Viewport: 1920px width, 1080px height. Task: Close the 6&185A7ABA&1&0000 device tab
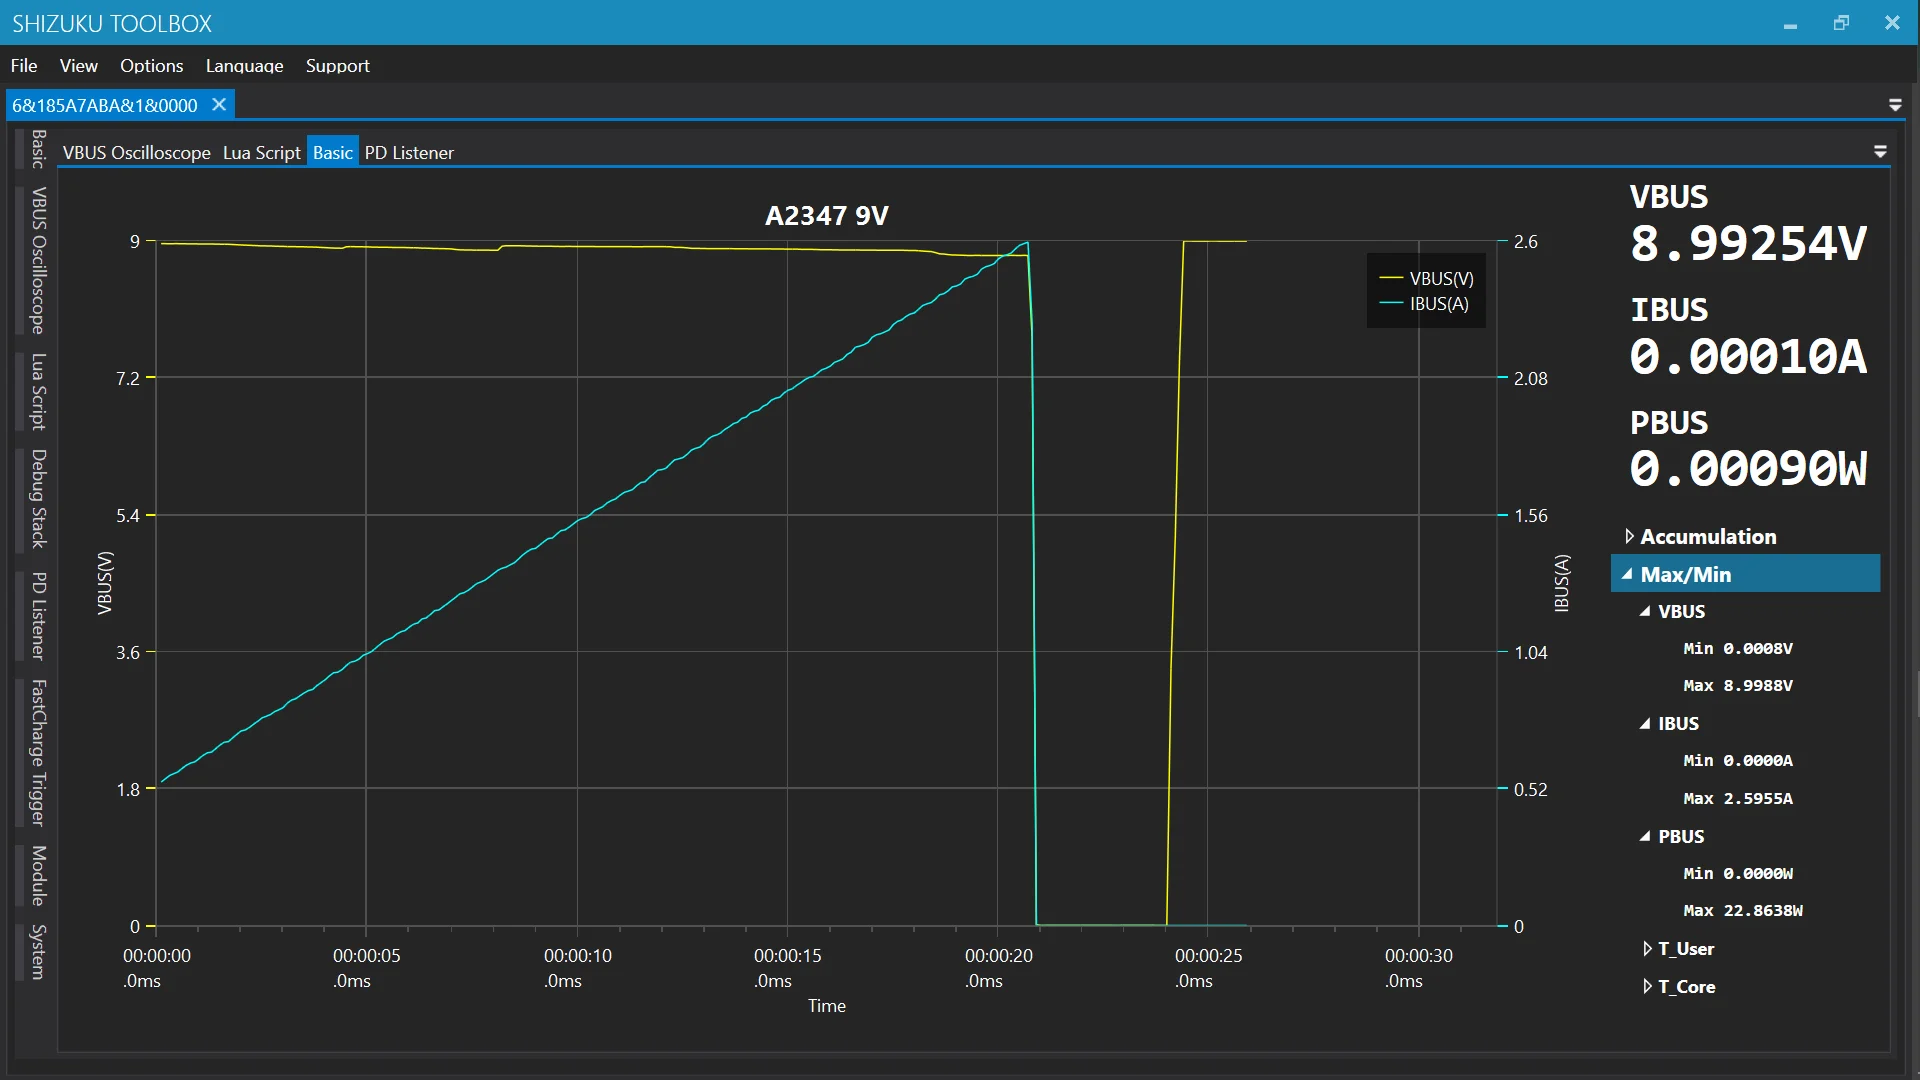(x=219, y=105)
